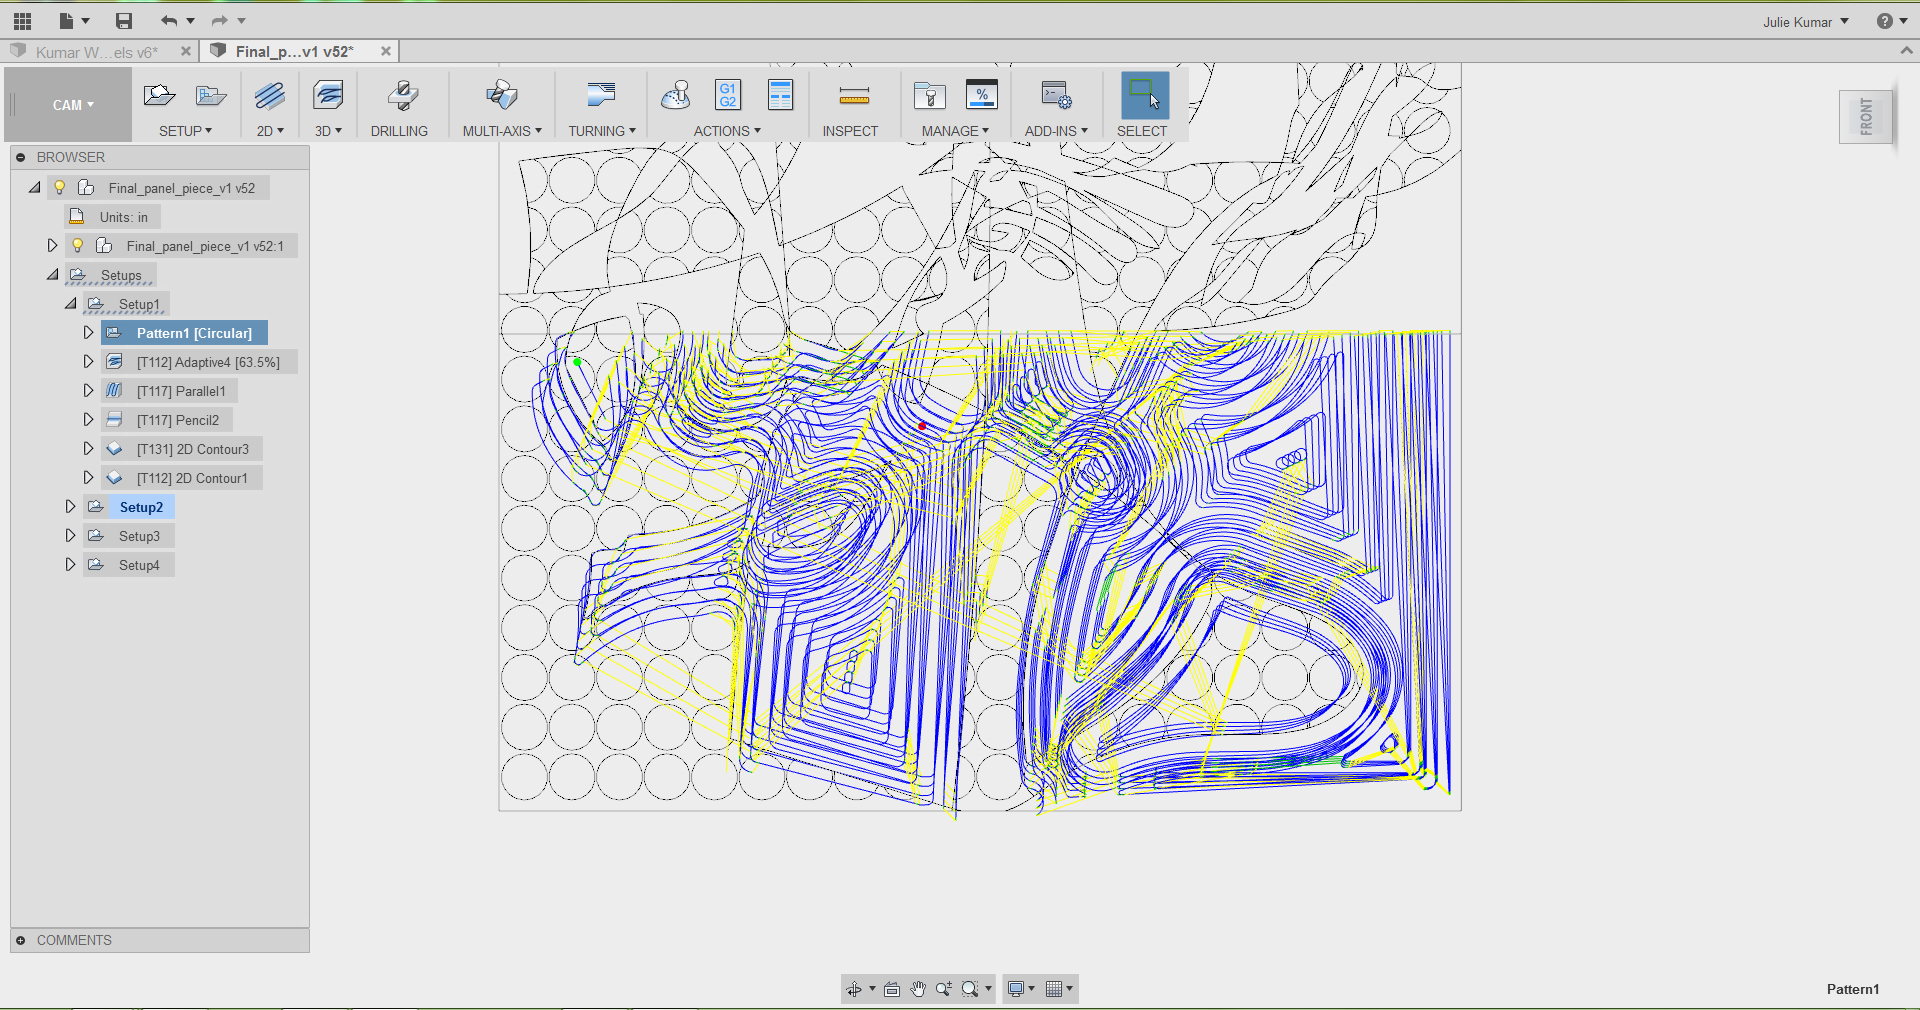Redo the last action
This screenshot has height=1010, width=1920.
pos(220,21)
